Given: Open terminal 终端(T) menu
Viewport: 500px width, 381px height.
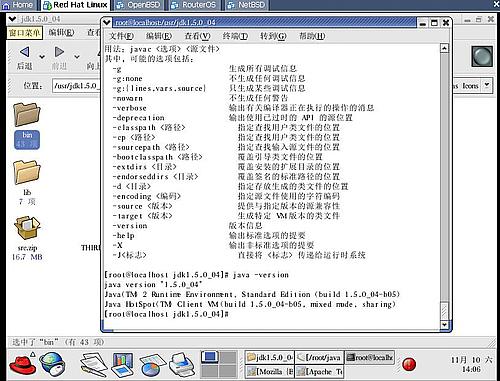Looking at the screenshot, I should pyautogui.click(x=235, y=36).
